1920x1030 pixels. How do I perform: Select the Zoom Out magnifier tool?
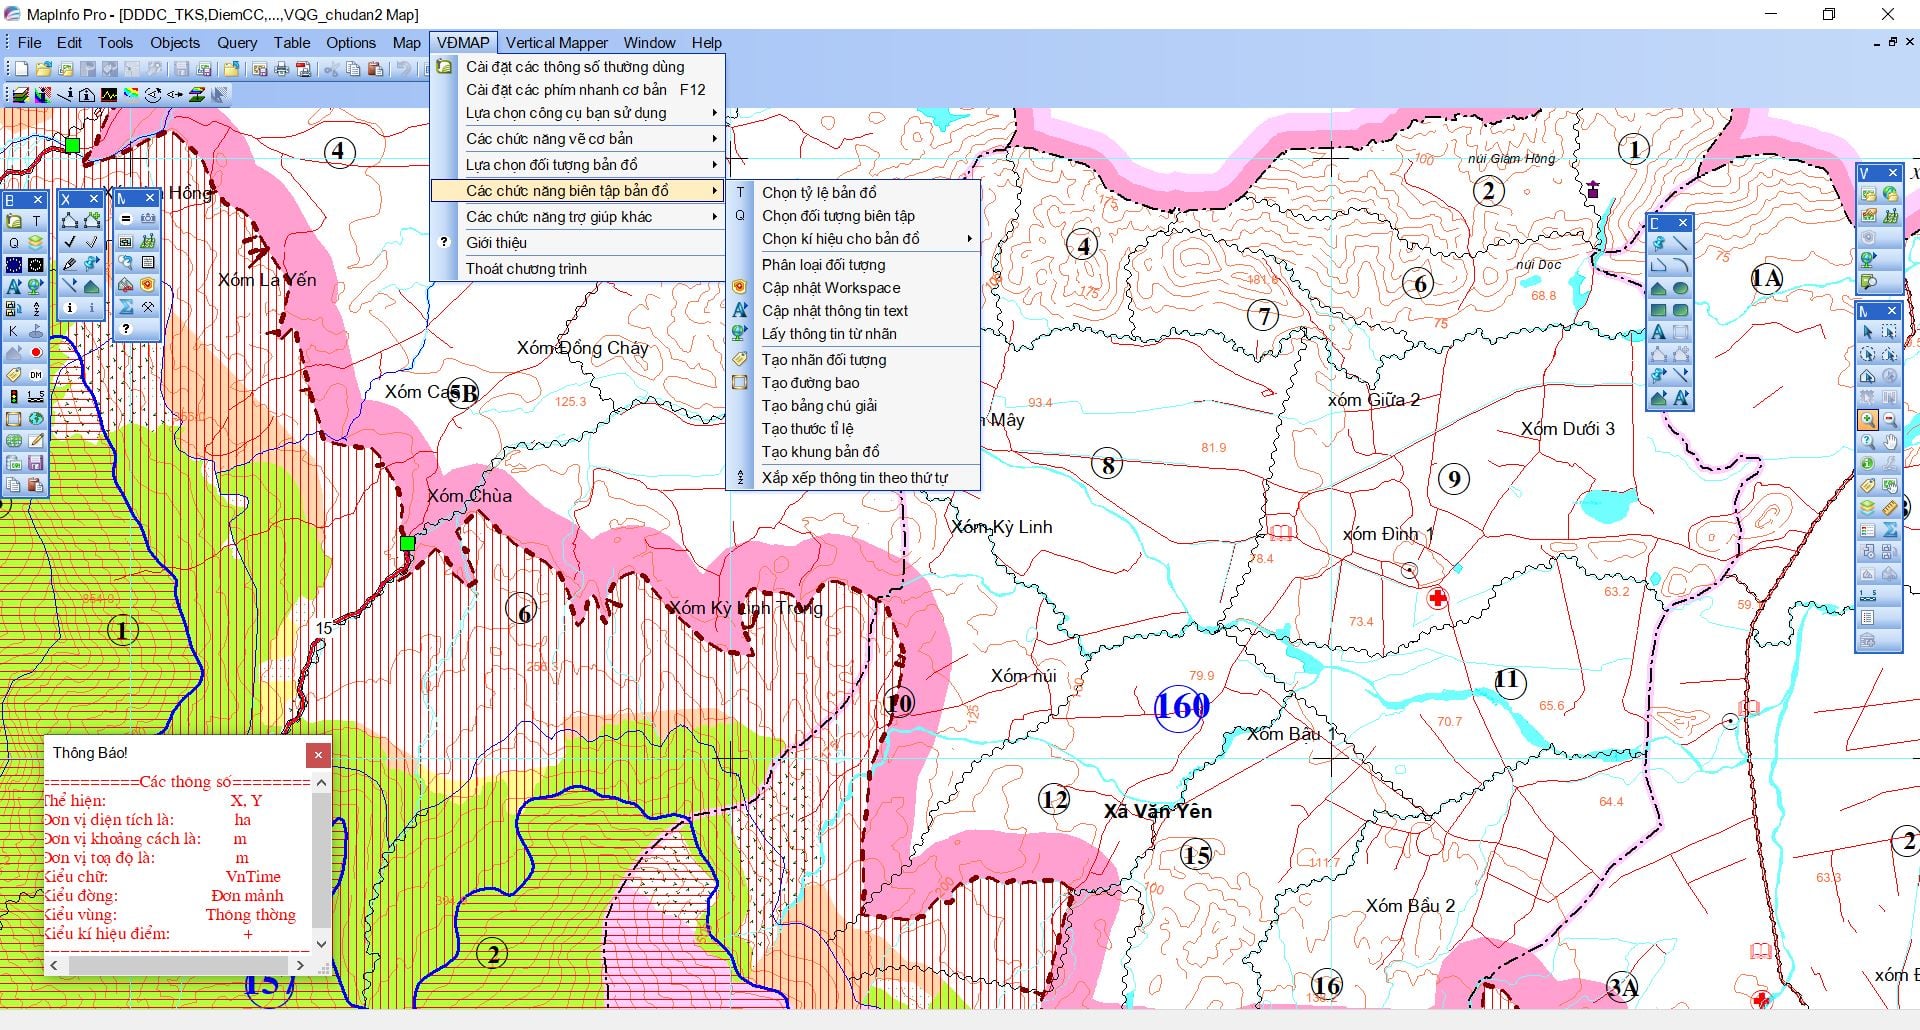tap(1889, 420)
